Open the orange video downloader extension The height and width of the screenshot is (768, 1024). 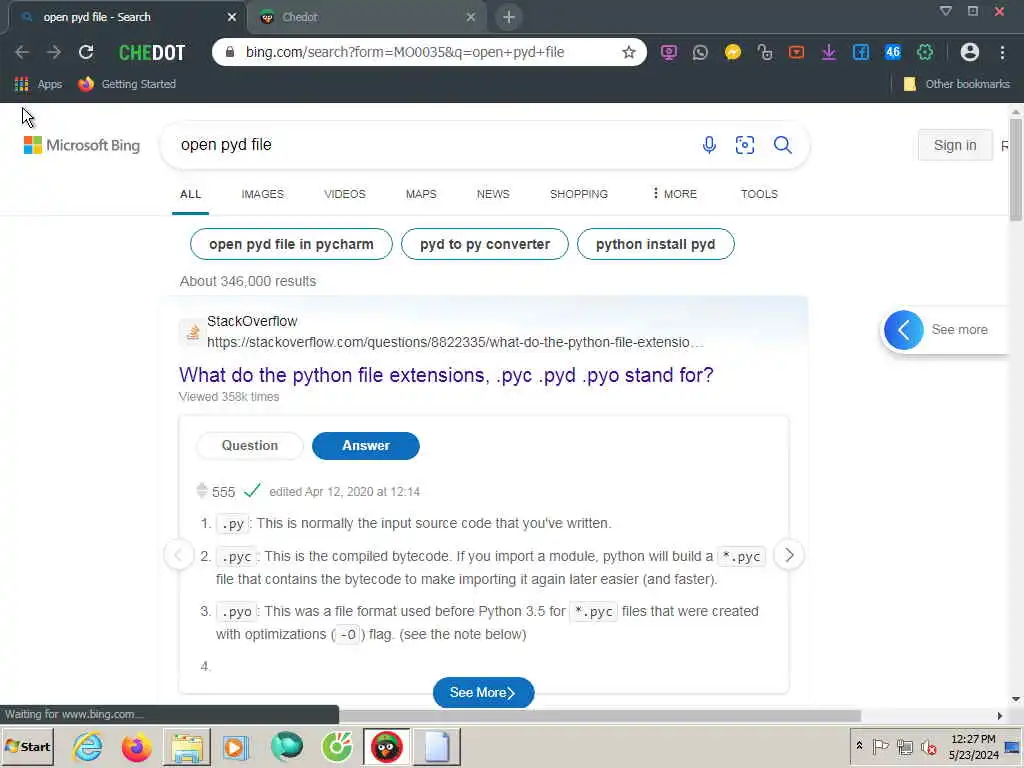[797, 52]
